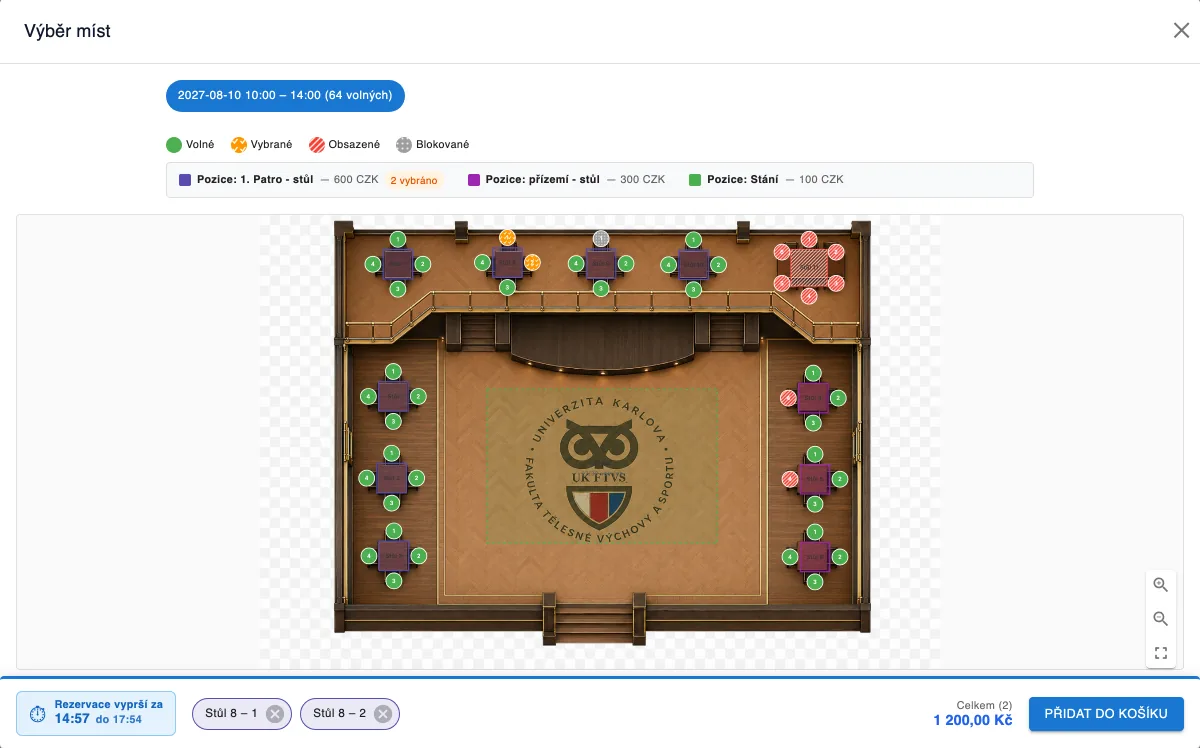Click the Vybrané legend label
The height and width of the screenshot is (748, 1200).
point(272,145)
